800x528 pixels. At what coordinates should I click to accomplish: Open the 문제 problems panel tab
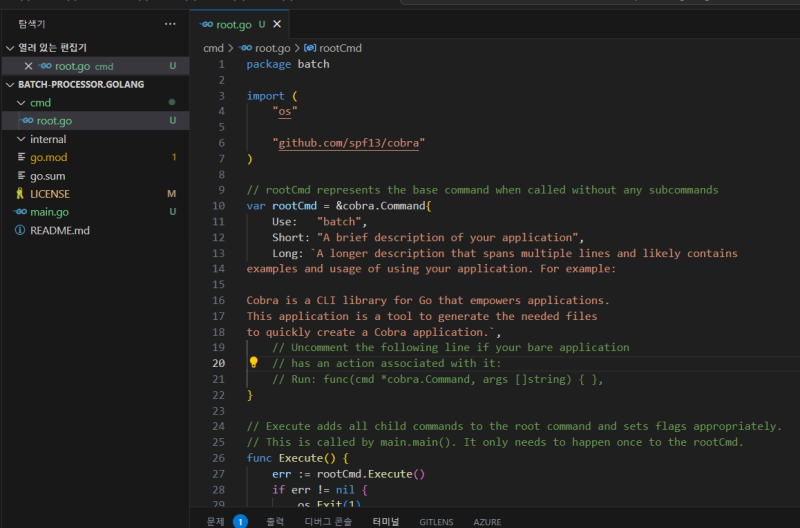[216, 521]
